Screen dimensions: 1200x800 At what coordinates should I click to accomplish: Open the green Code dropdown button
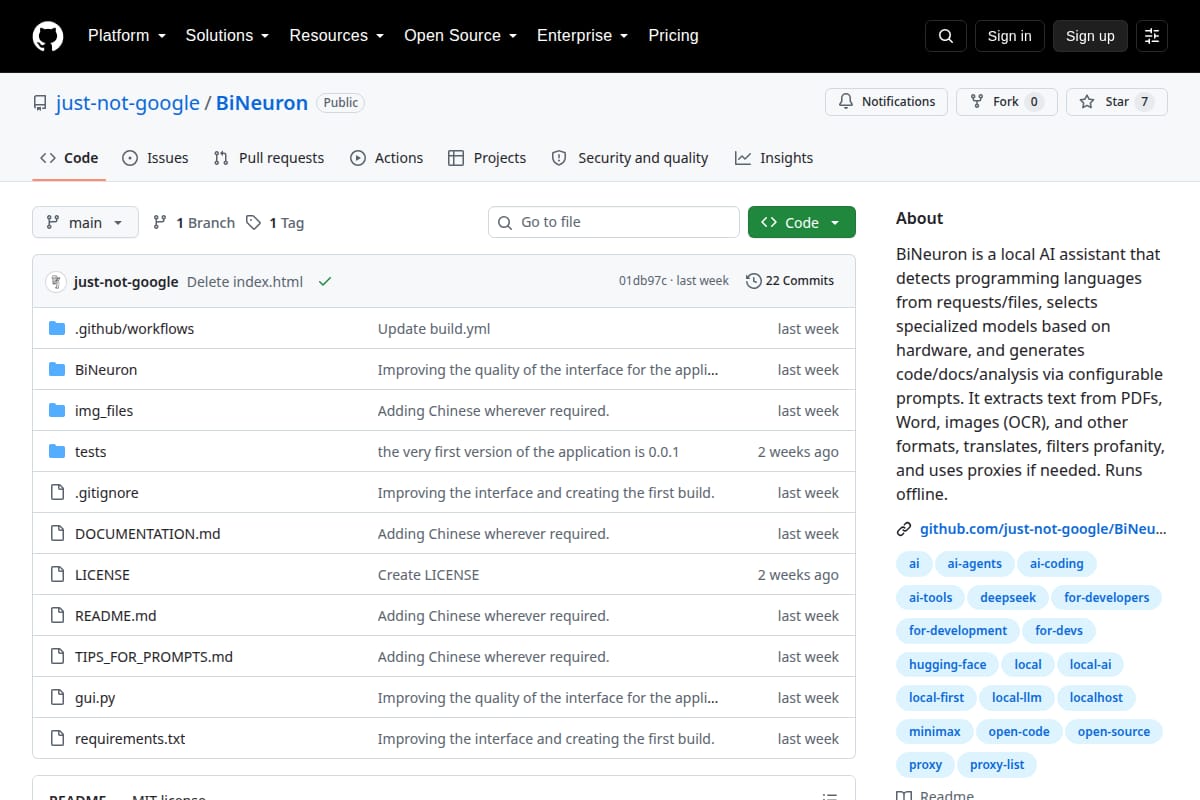802,222
